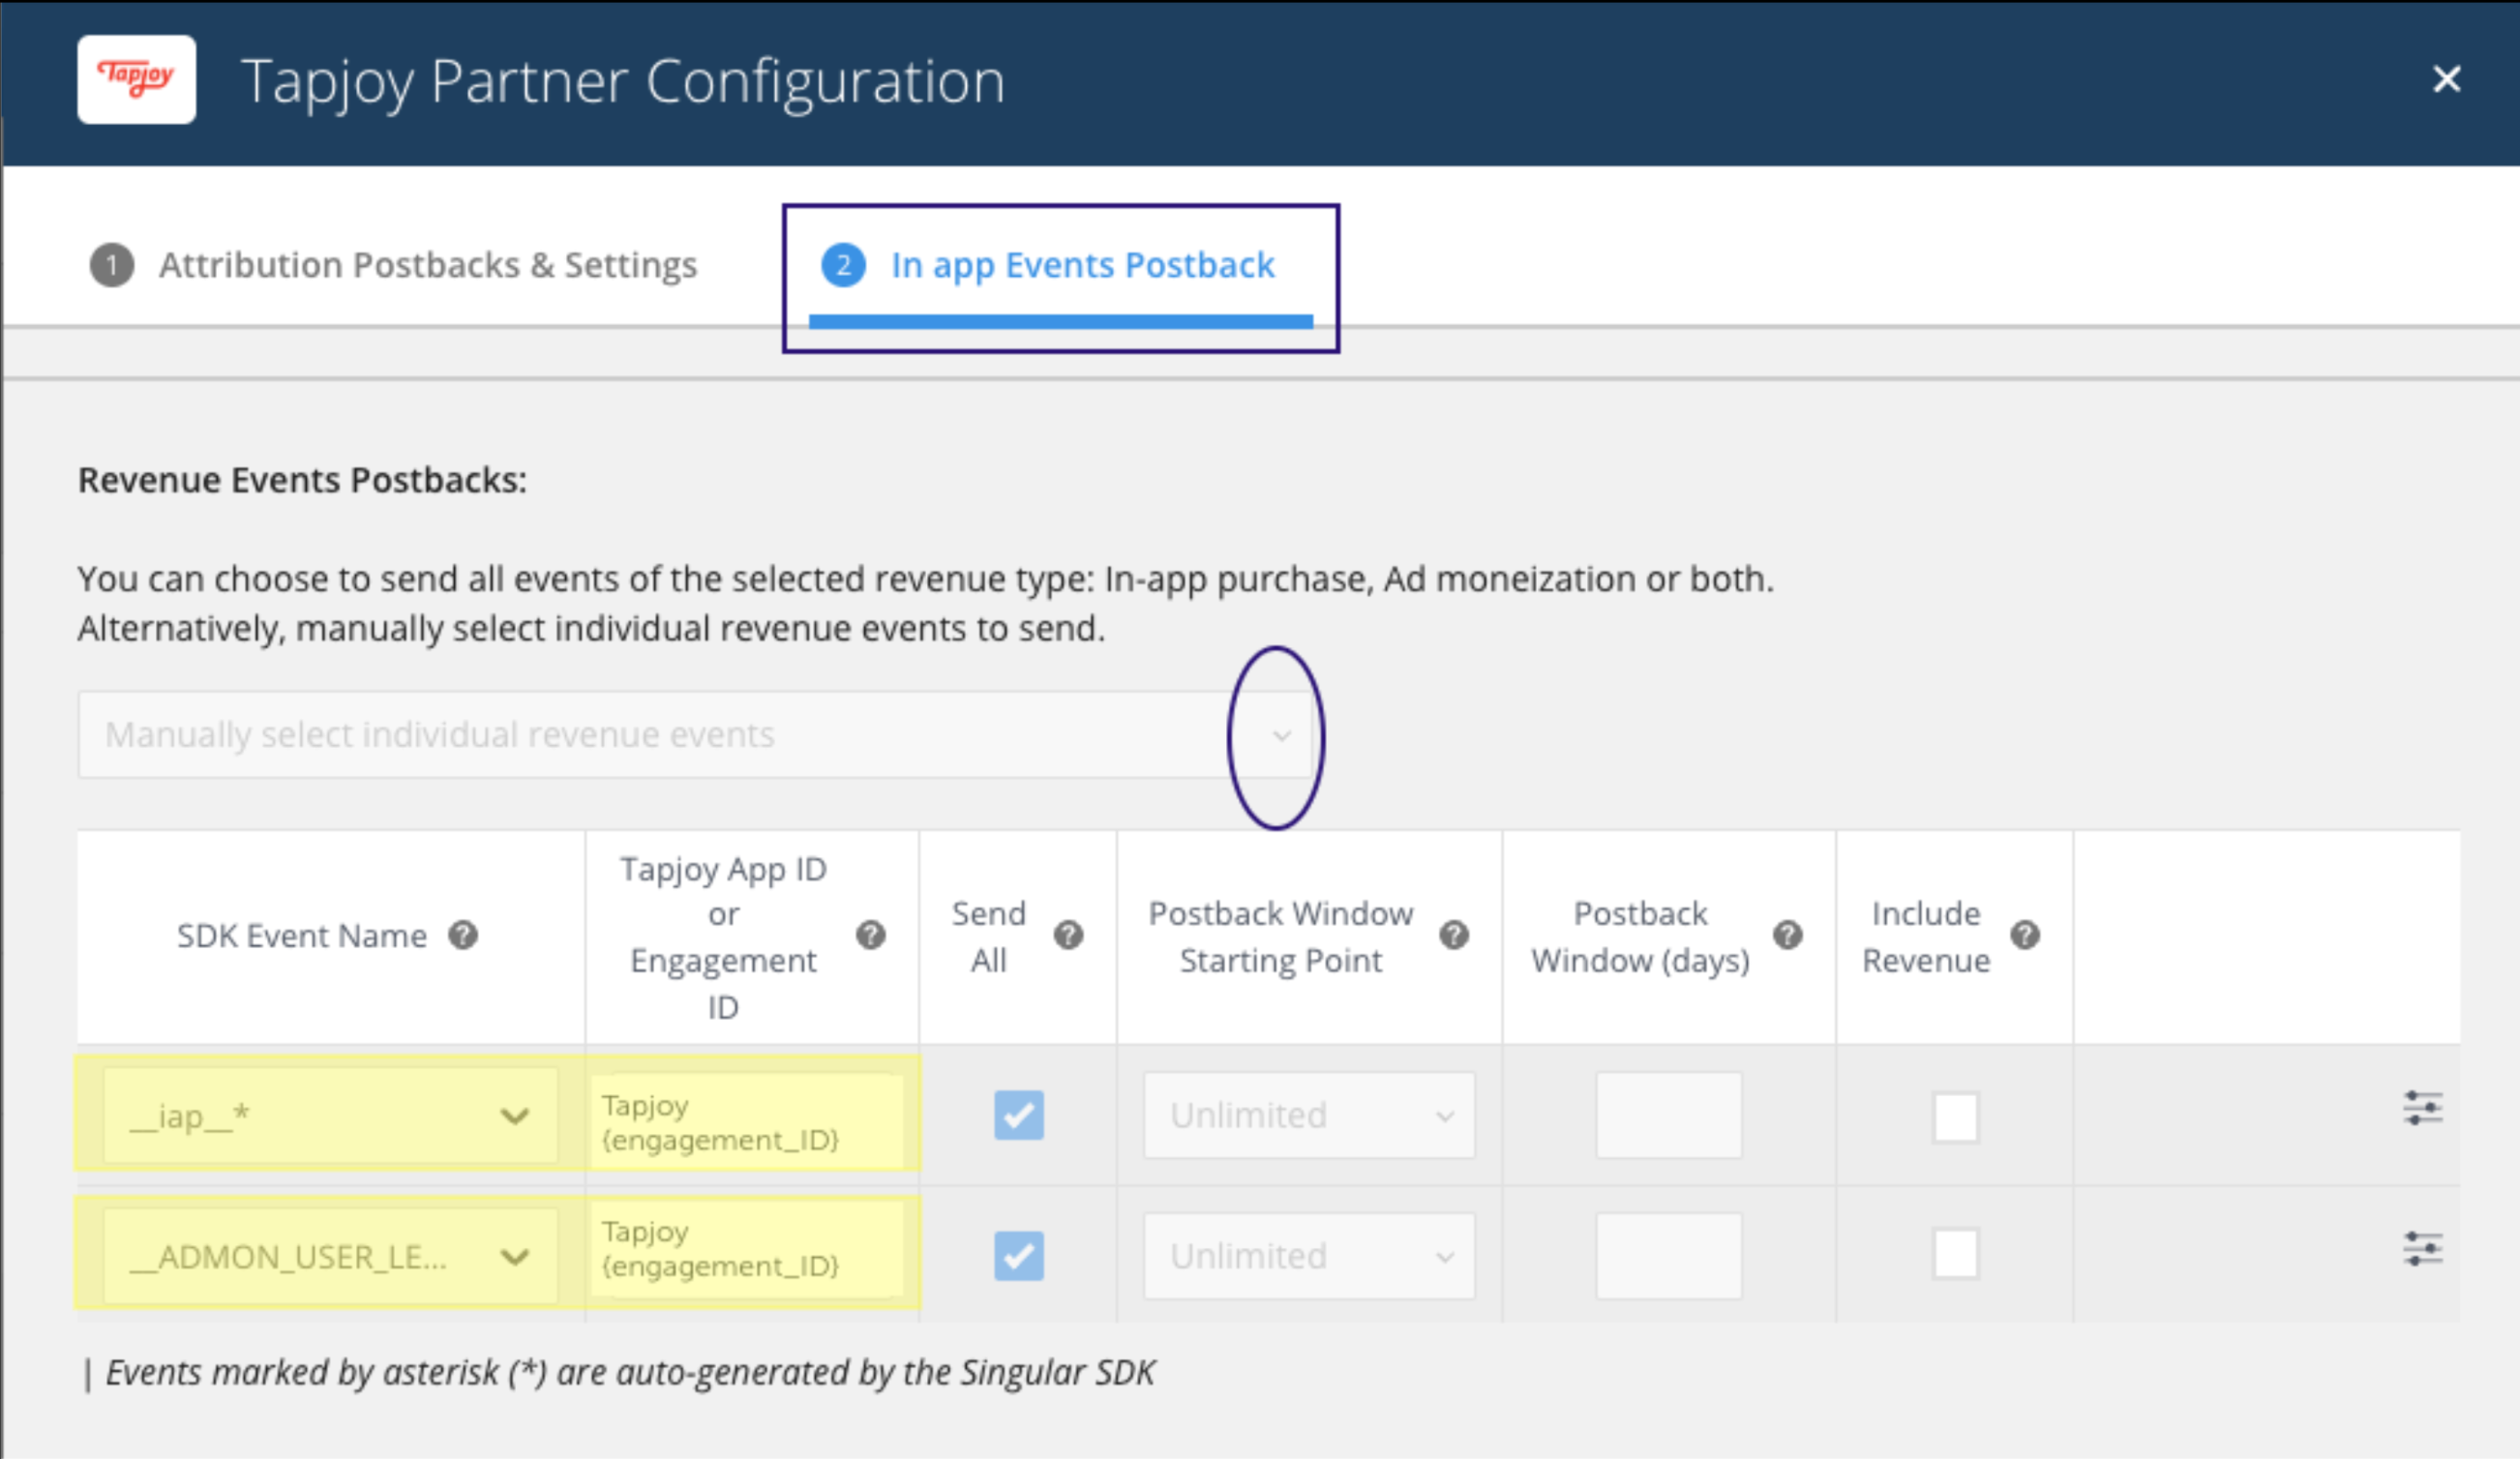Uncheck Send All for __ADMON_USER_LE event
The height and width of the screenshot is (1459, 2520).
tap(1018, 1256)
